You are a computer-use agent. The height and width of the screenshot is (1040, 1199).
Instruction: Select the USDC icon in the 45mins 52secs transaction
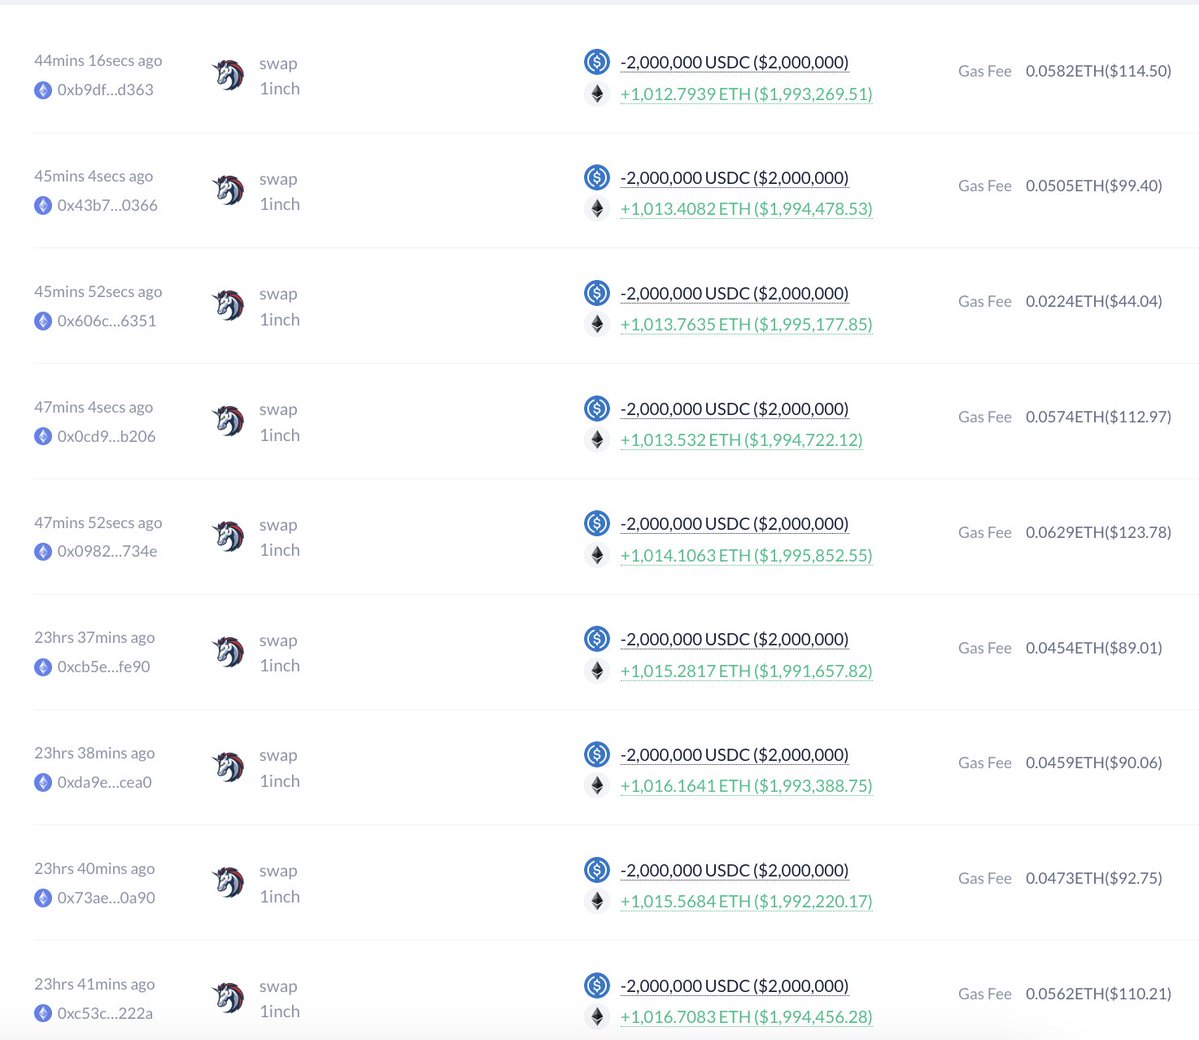pos(597,292)
